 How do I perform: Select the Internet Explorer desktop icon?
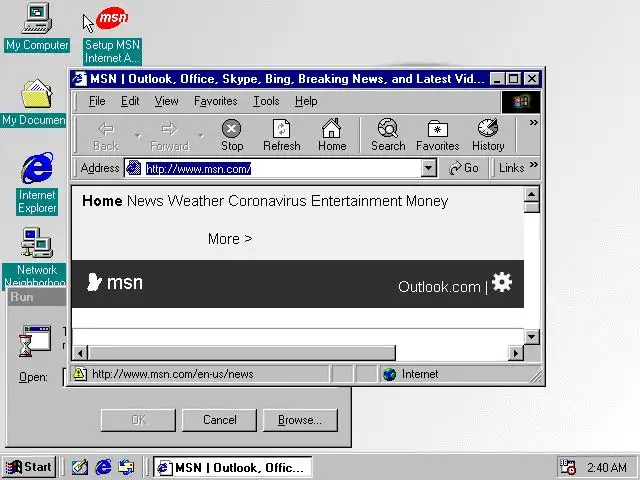(x=37, y=184)
